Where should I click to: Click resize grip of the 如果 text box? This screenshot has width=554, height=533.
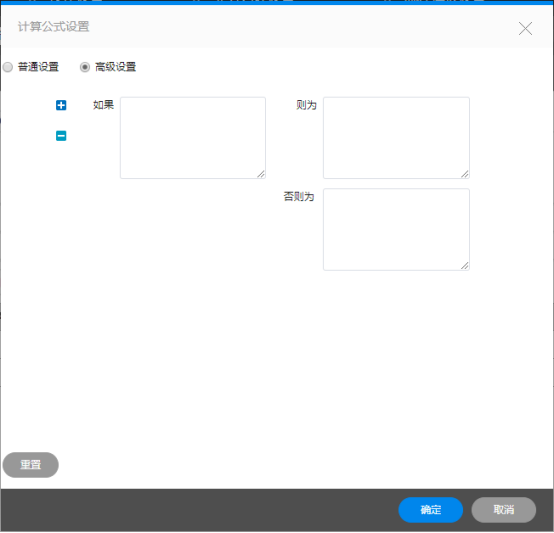click(x=261, y=174)
